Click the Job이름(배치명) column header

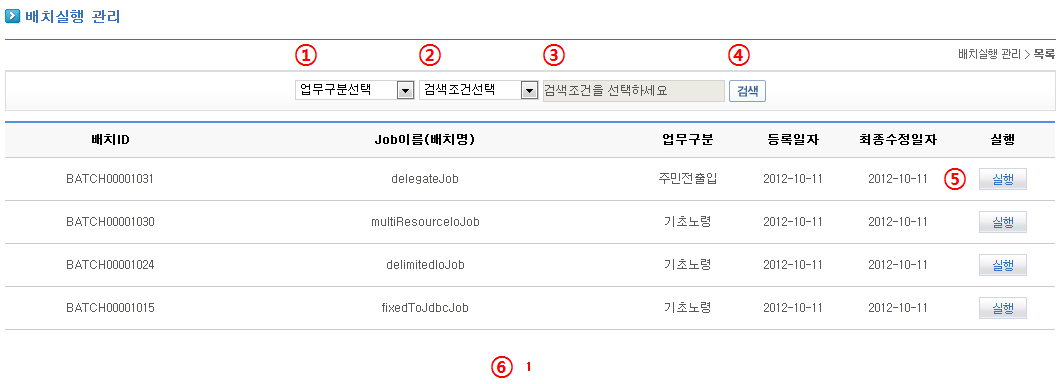click(x=425, y=140)
